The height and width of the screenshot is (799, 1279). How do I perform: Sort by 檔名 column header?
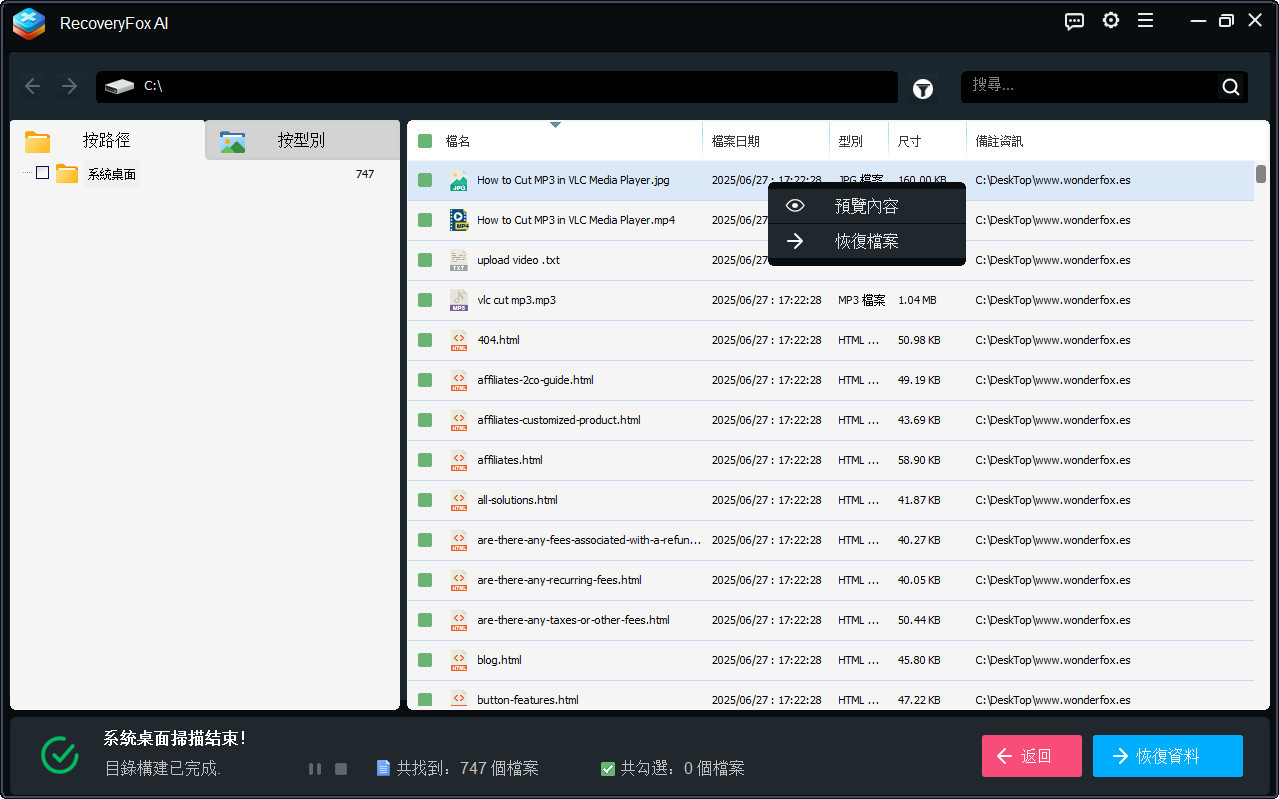458,141
